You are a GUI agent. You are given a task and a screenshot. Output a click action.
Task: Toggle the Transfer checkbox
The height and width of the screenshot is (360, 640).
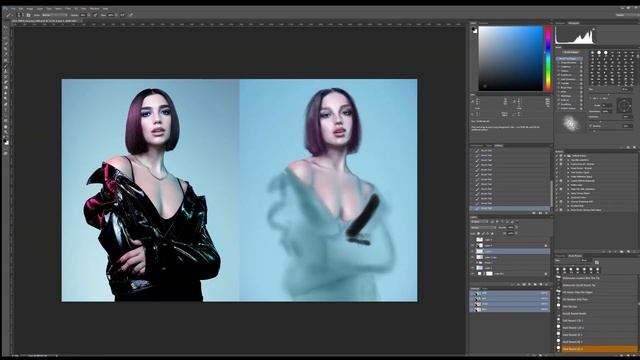tap(558, 83)
